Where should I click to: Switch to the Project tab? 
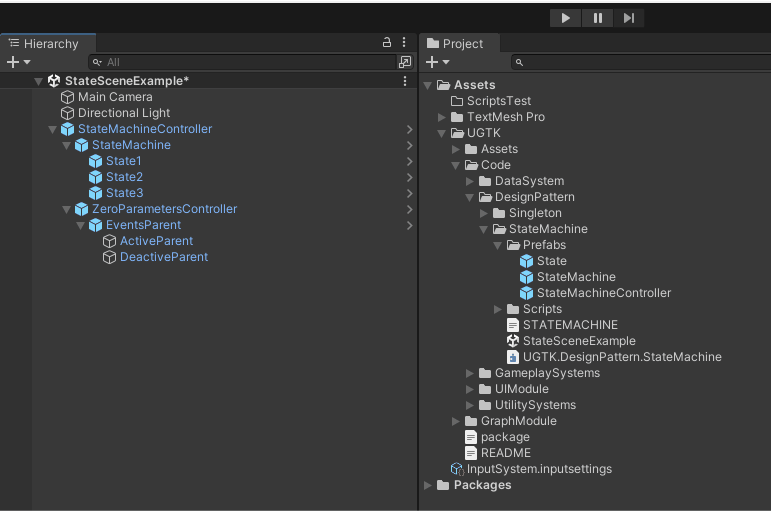[460, 43]
